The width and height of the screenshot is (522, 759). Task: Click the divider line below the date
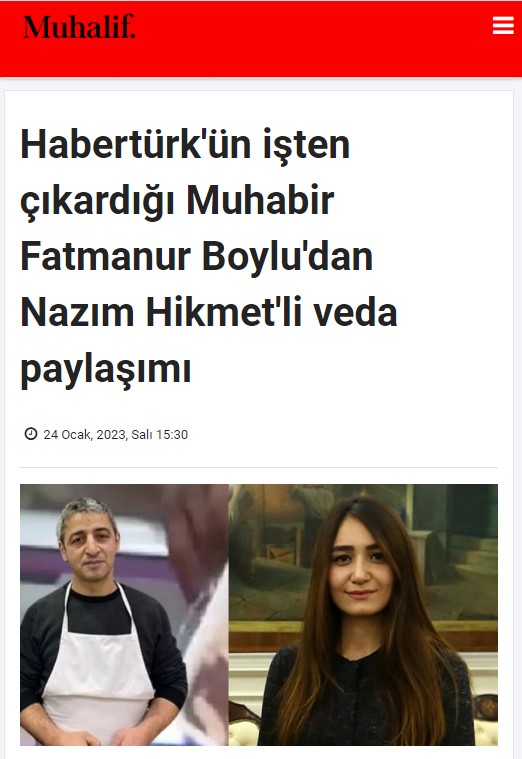(259, 468)
